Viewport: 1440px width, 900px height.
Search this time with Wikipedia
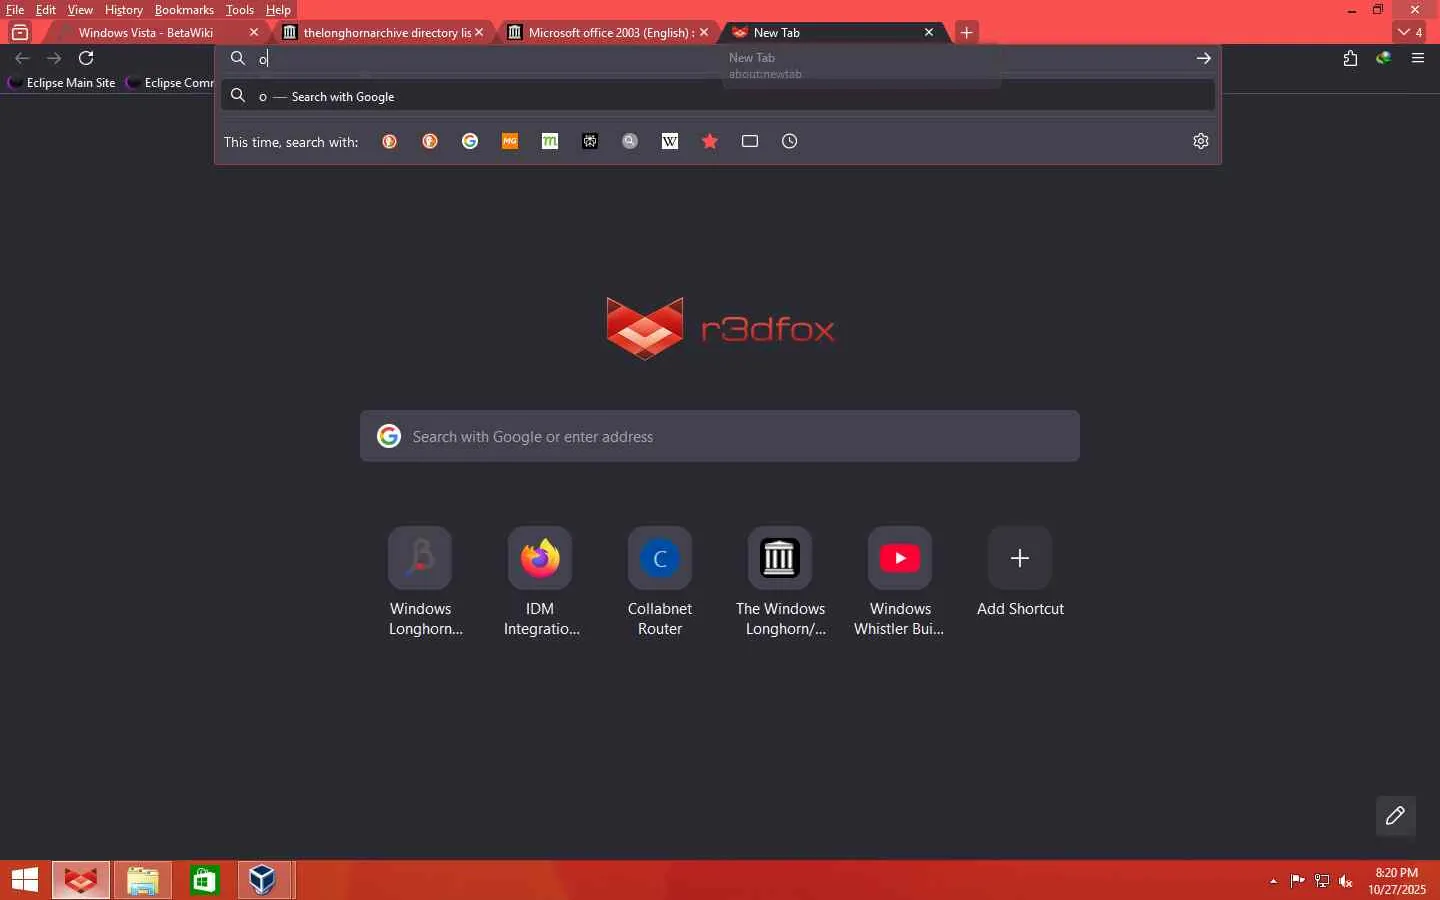click(x=670, y=142)
